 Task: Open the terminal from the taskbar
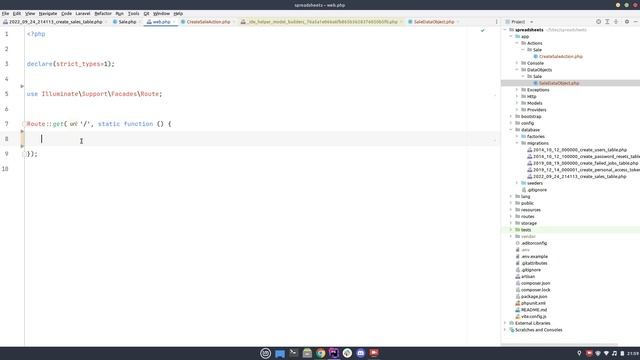293,353
